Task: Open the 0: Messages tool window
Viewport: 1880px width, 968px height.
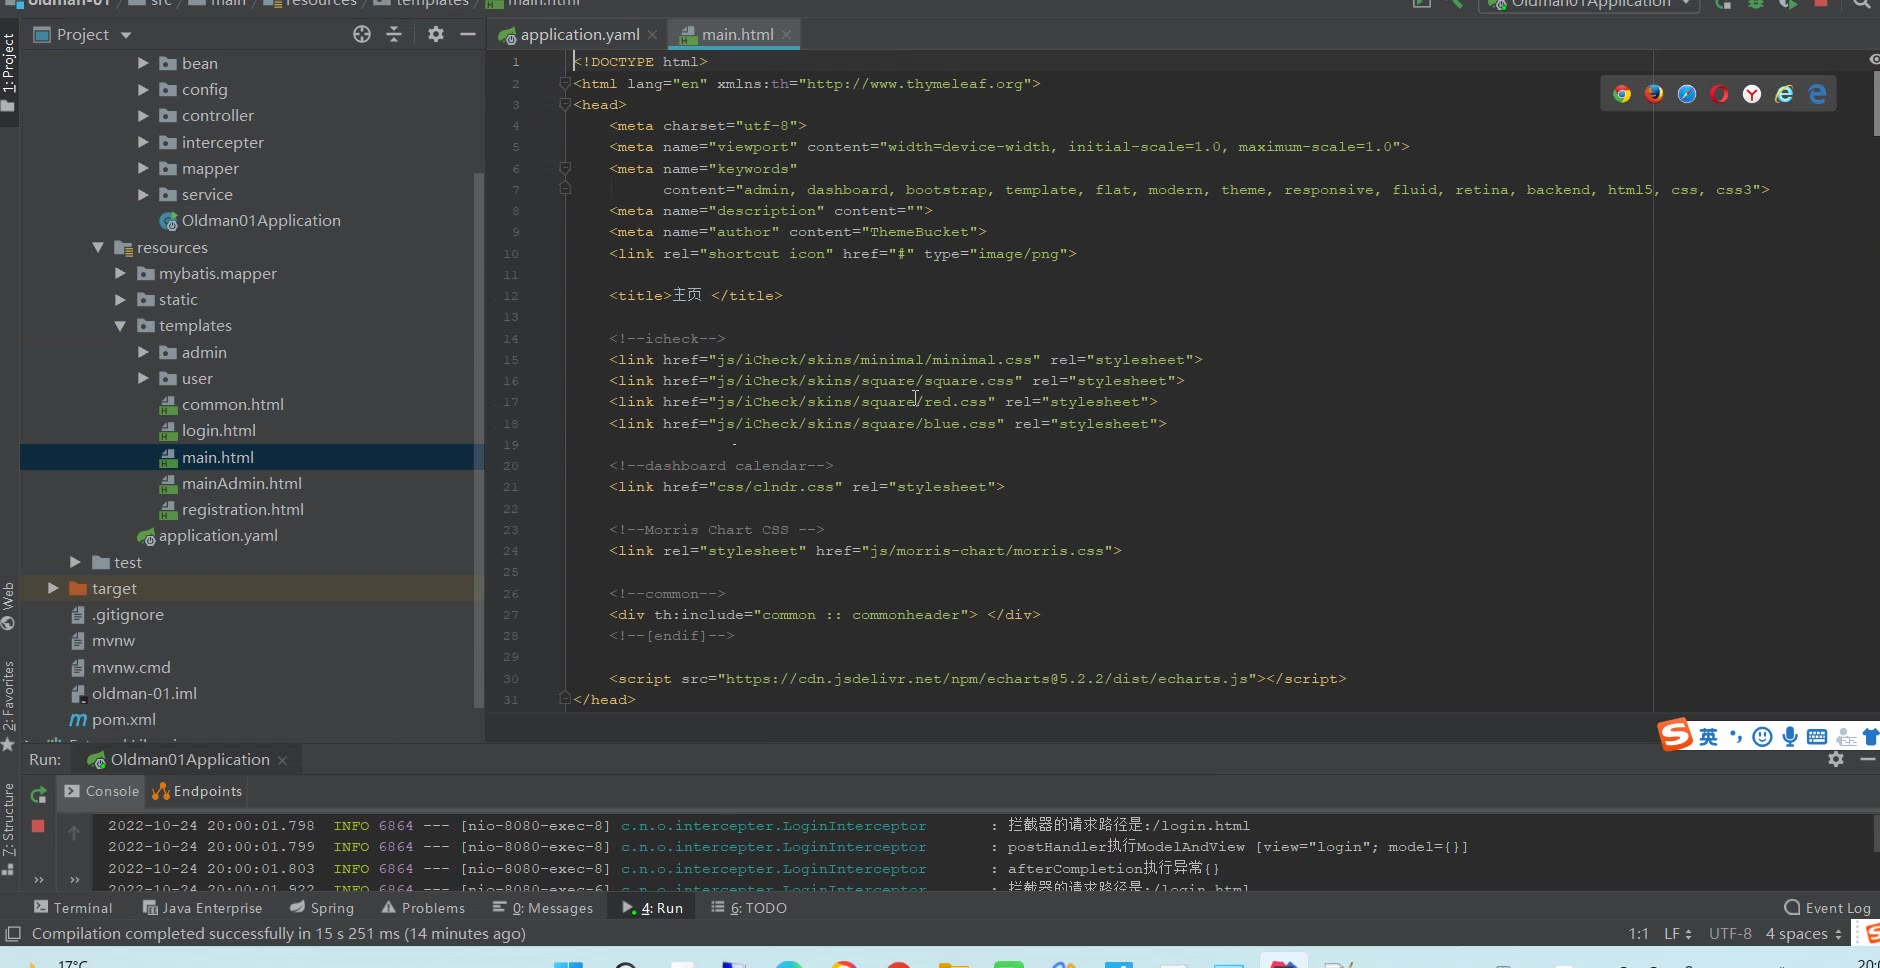Action: pyautogui.click(x=543, y=908)
